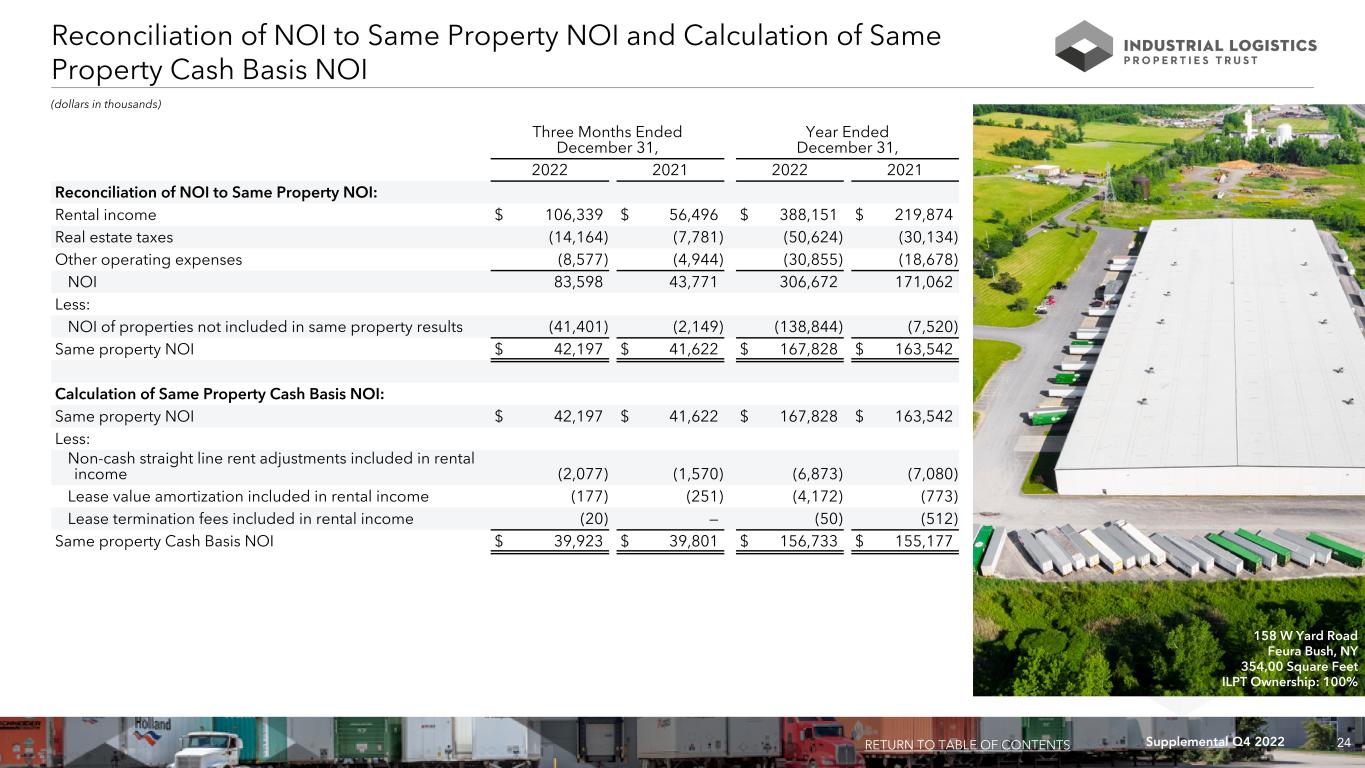The image size is (1365, 768).
Task: Select the Cash Basis NOI value 155,177
Action: 924,542
